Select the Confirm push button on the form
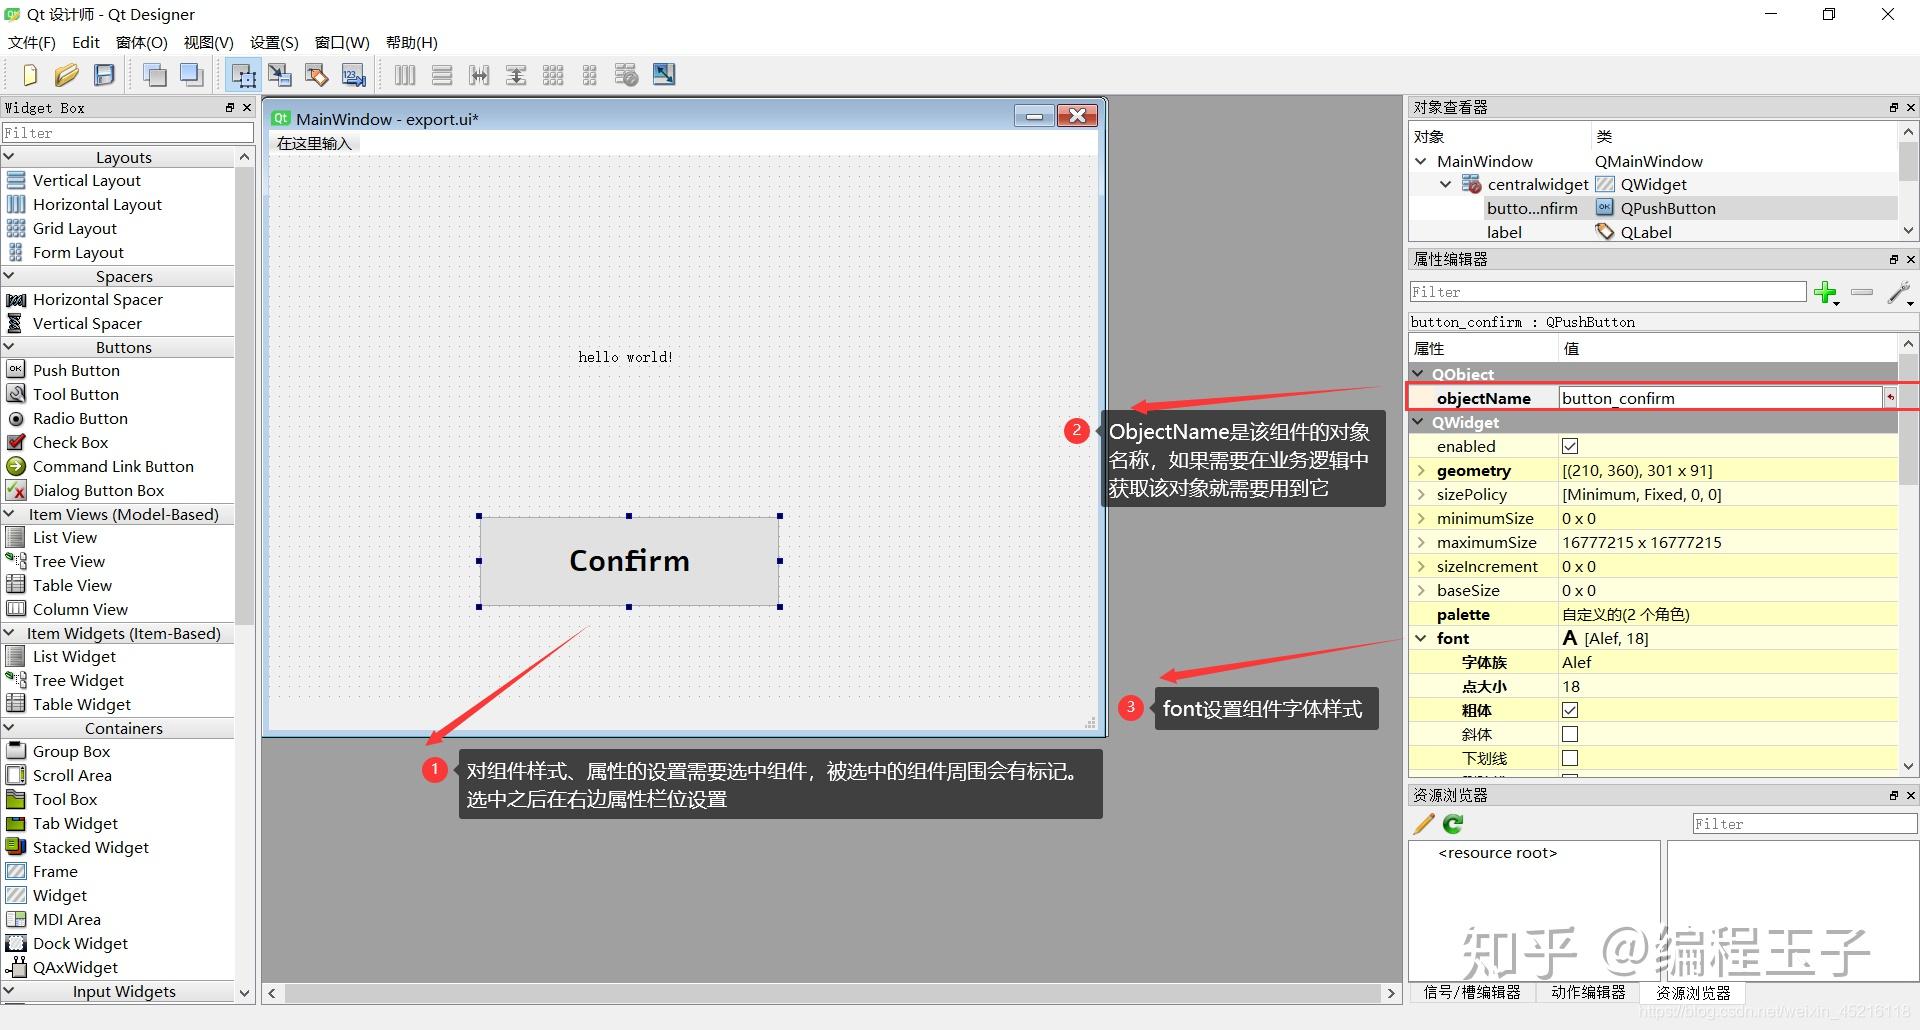This screenshot has height=1030, width=1920. (x=629, y=561)
